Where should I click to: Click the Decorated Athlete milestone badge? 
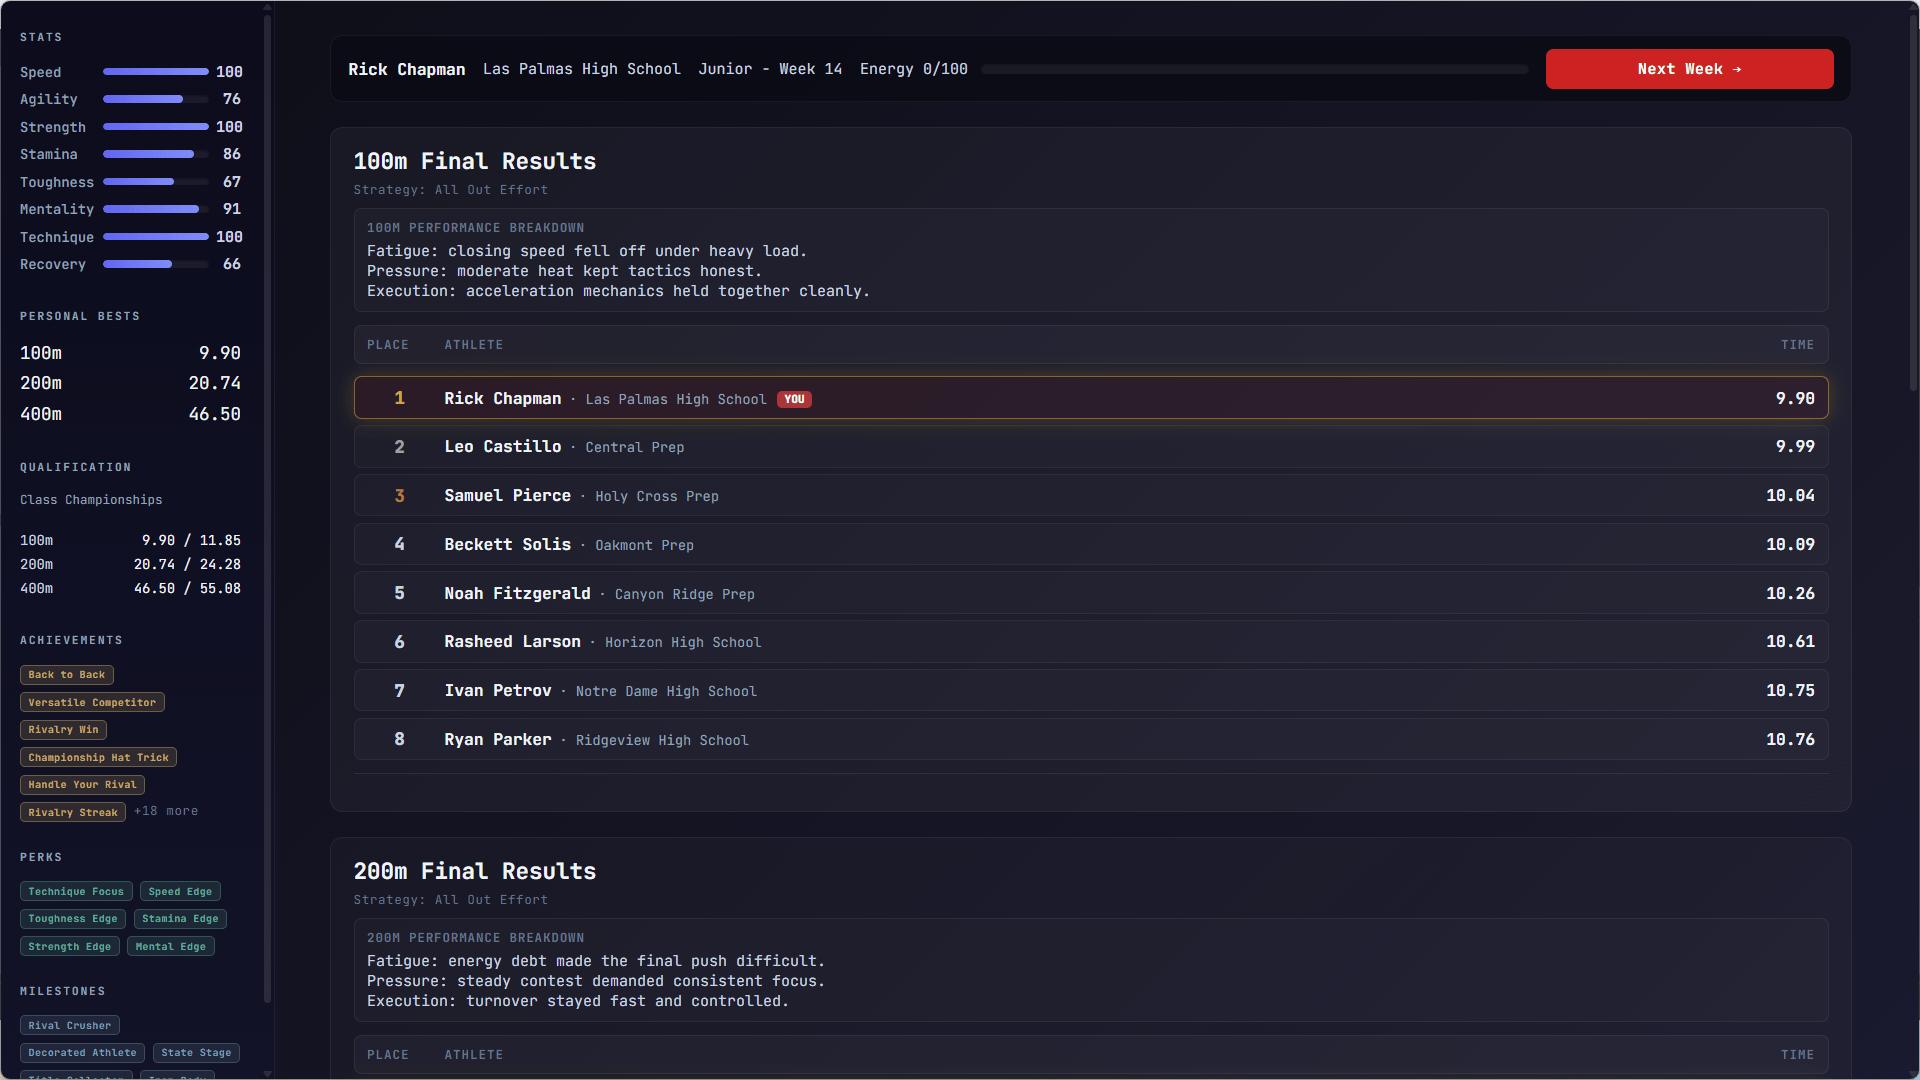(82, 1053)
